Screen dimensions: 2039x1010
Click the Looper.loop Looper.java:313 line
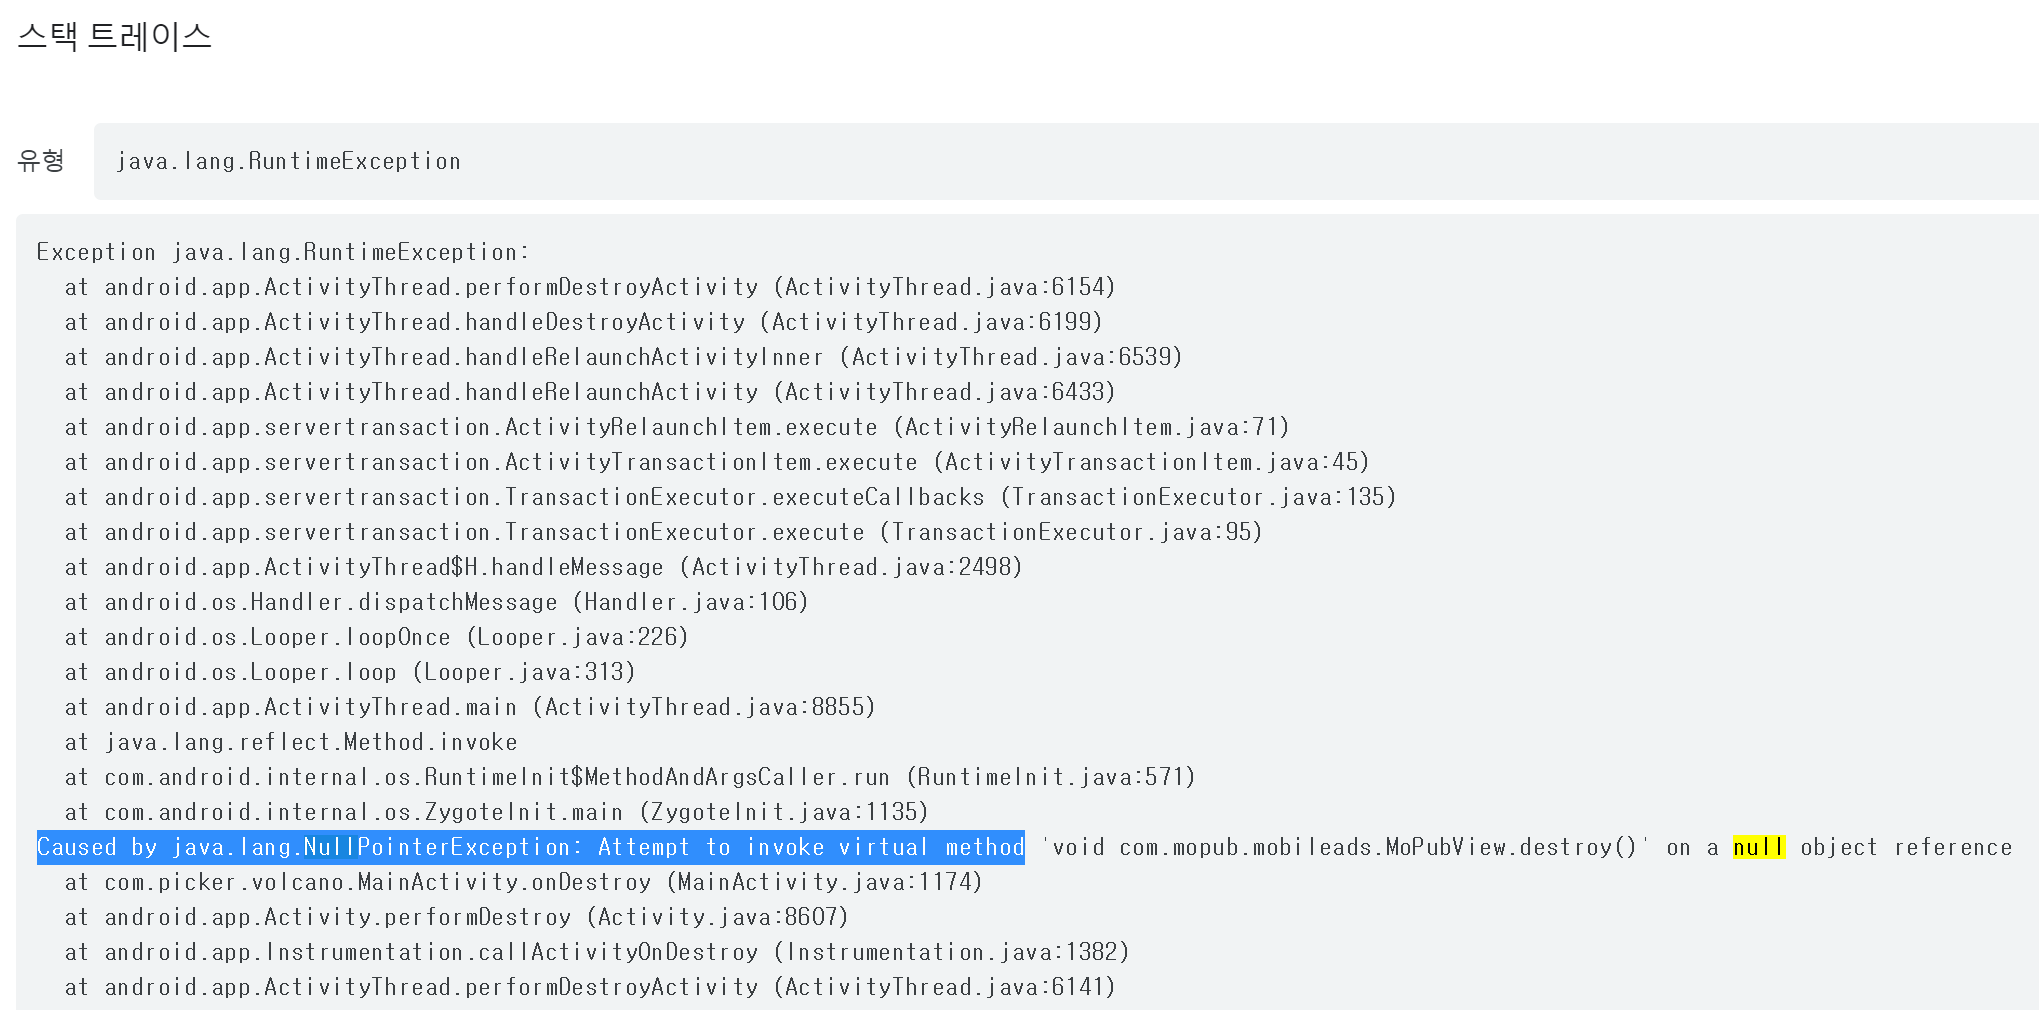(350, 672)
